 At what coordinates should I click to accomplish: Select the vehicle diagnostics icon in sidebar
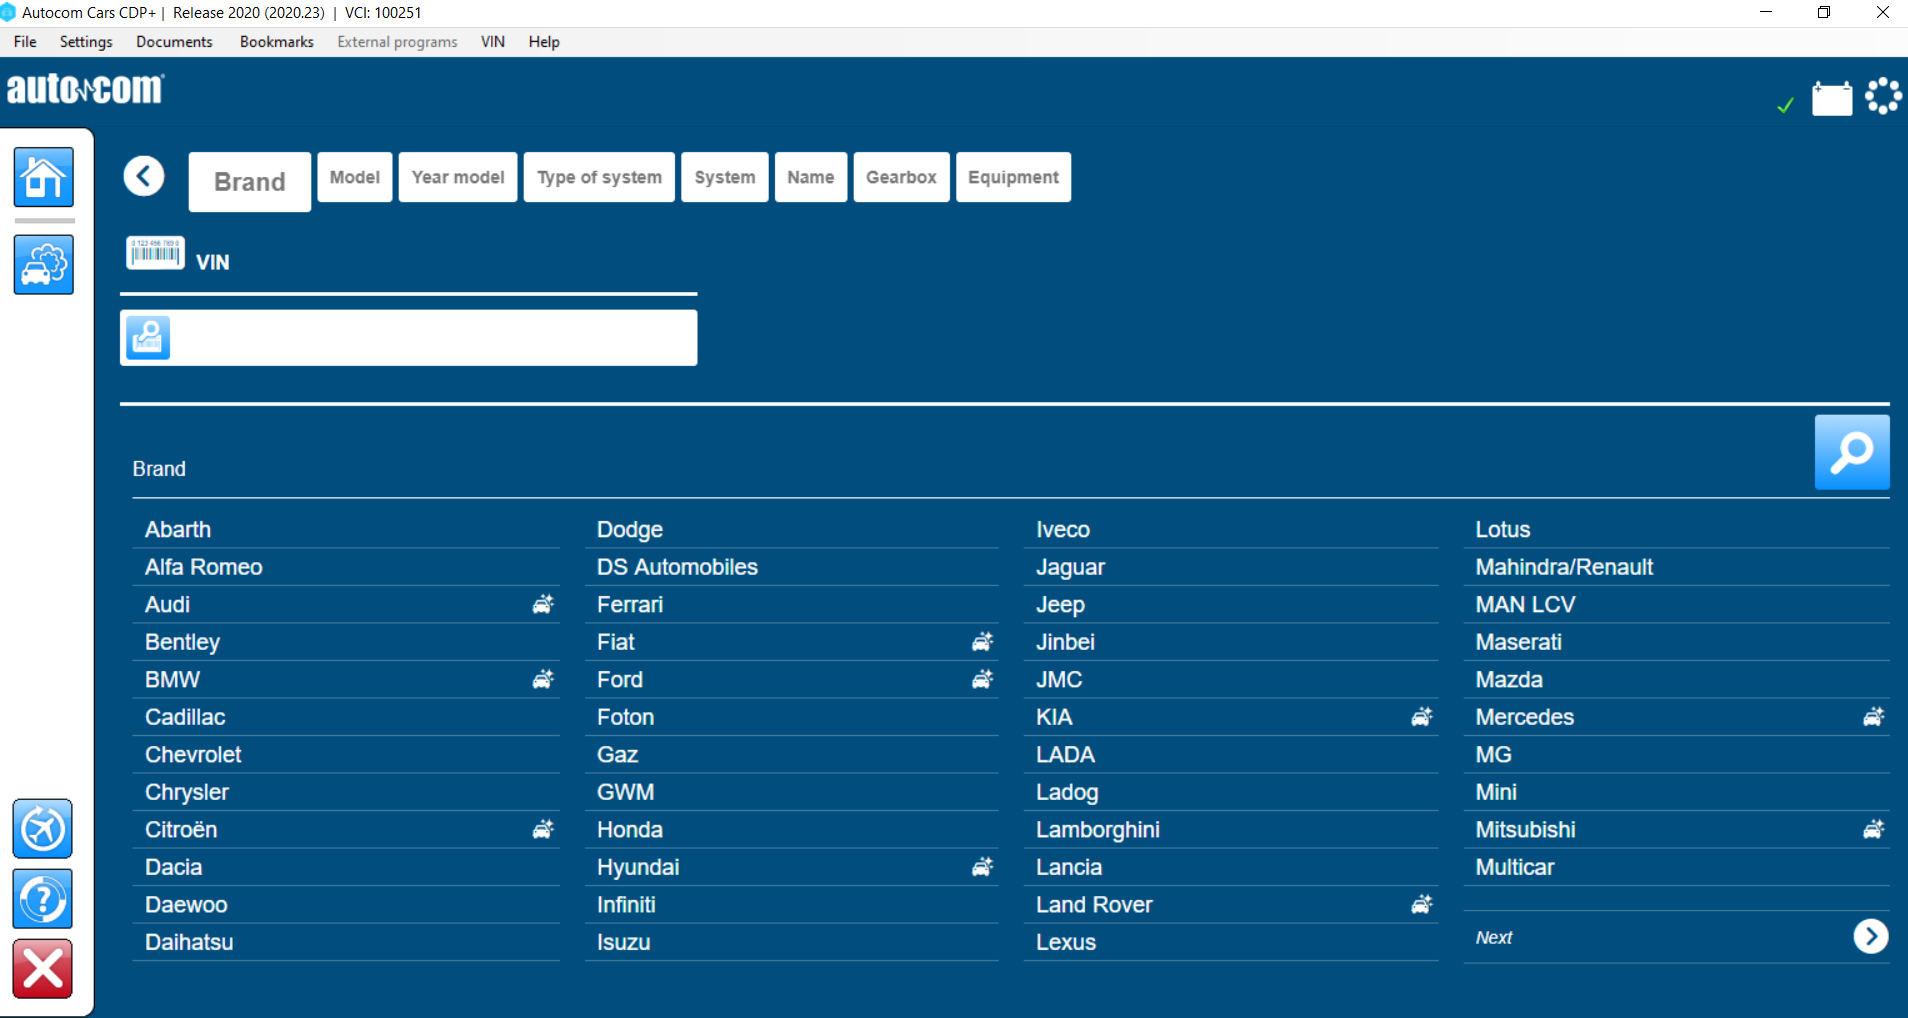(43, 264)
